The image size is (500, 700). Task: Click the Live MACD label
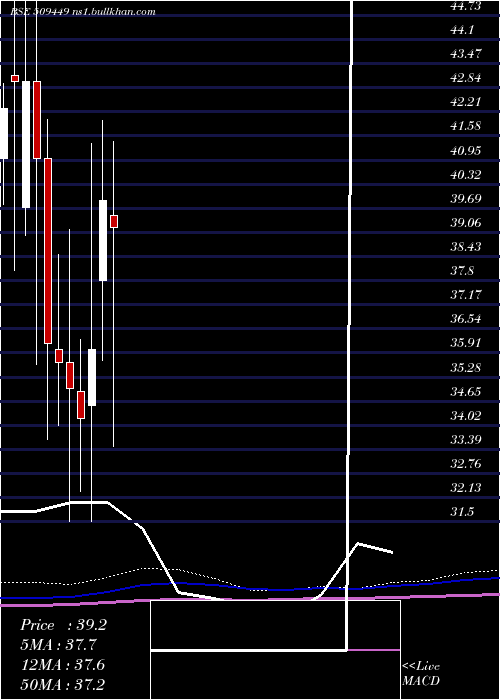[421, 674]
